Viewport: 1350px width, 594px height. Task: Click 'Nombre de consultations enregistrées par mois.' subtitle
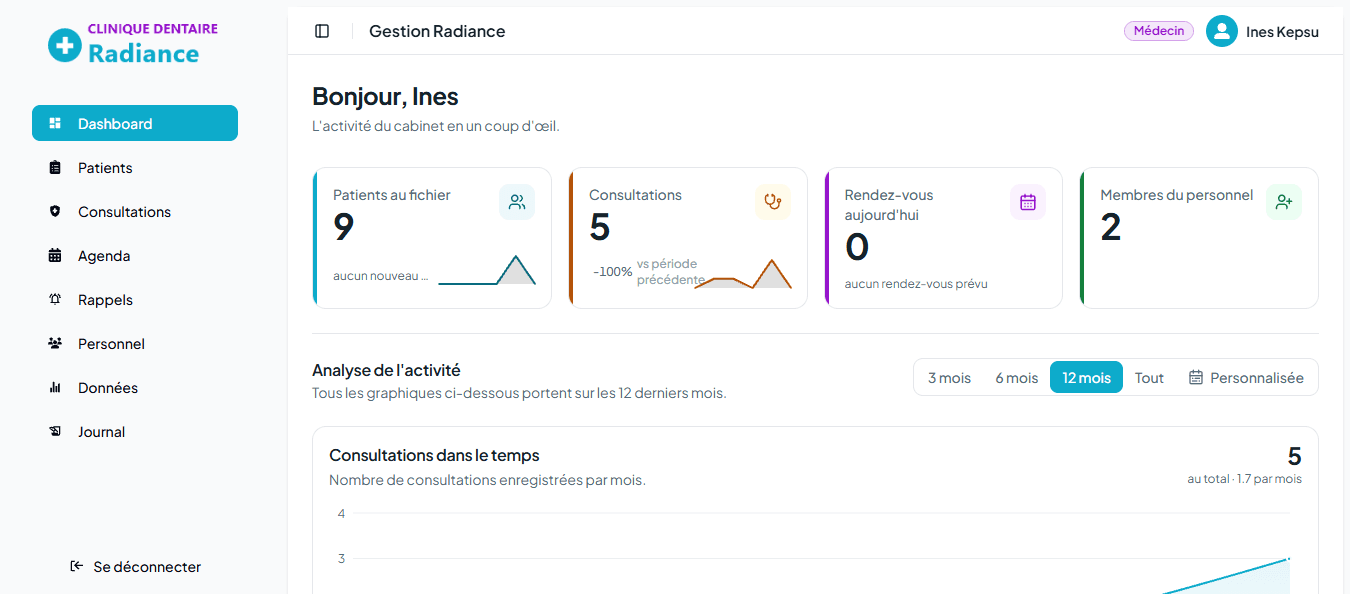click(487, 480)
